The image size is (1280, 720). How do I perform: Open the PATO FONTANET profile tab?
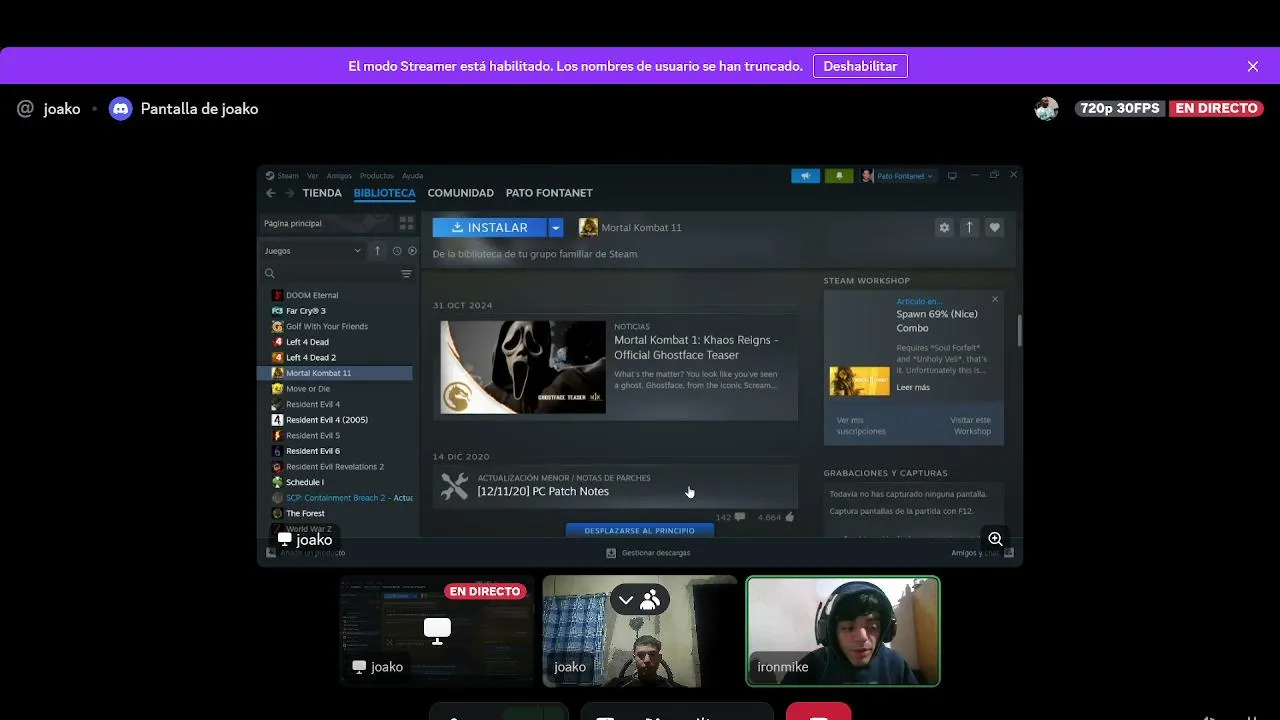coord(549,193)
